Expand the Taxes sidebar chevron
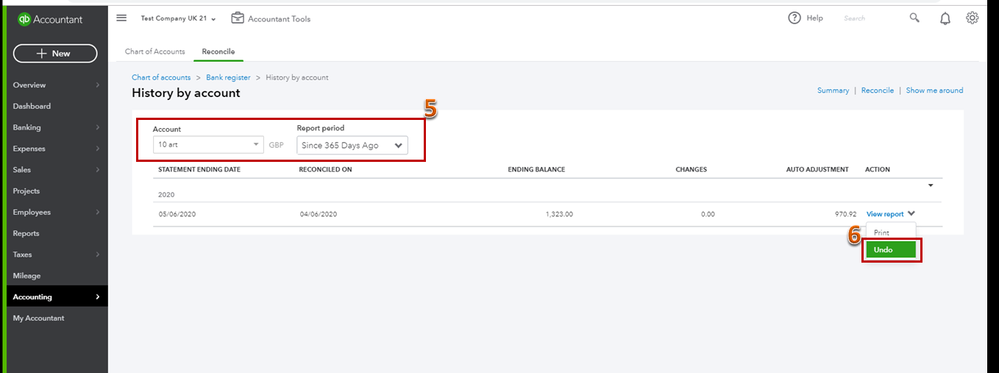 97,254
